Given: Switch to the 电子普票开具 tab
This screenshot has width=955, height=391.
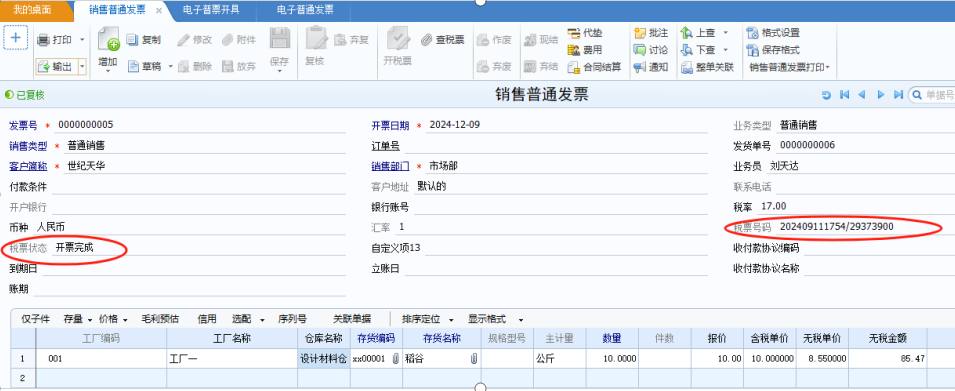Looking at the screenshot, I should click(x=211, y=10).
